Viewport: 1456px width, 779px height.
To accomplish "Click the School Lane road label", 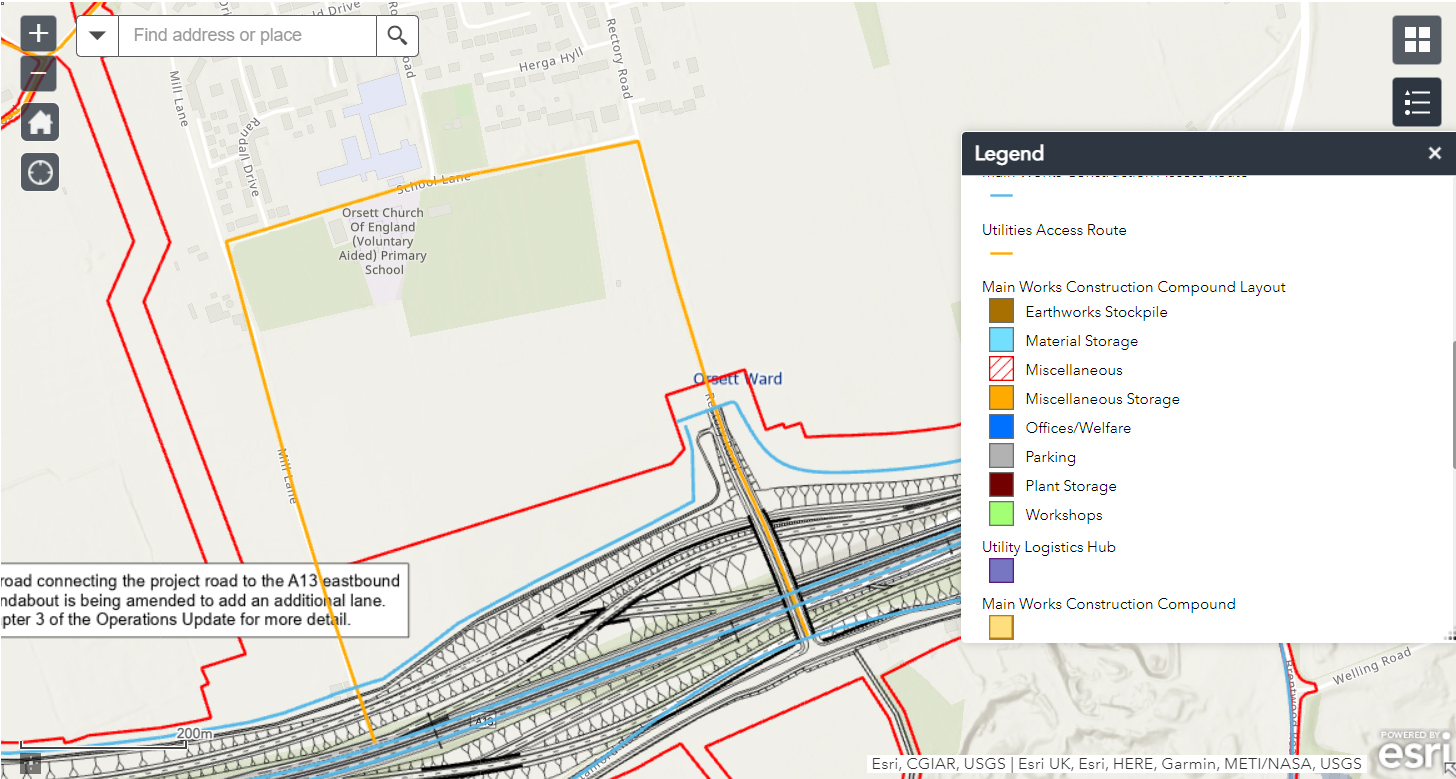I will pyautogui.click(x=434, y=183).
